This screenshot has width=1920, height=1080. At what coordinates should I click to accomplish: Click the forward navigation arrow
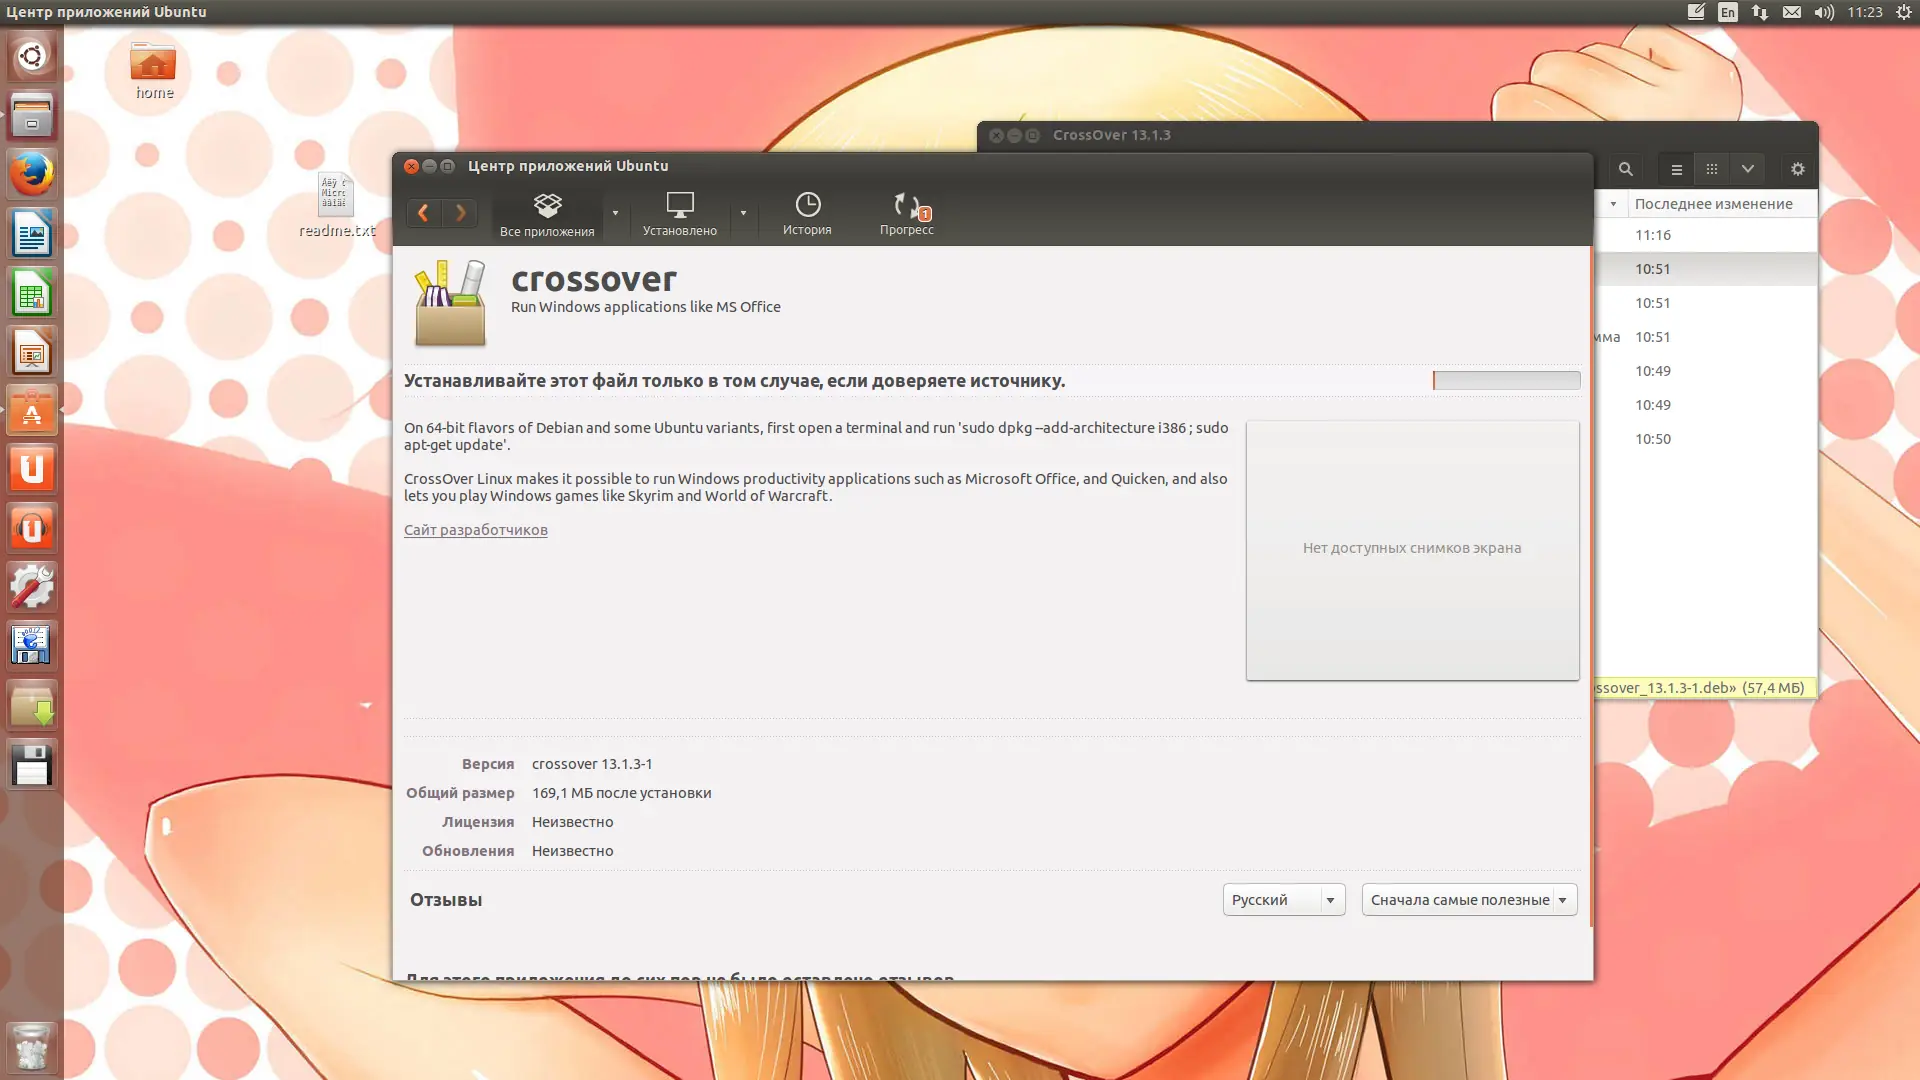pyautogui.click(x=460, y=213)
